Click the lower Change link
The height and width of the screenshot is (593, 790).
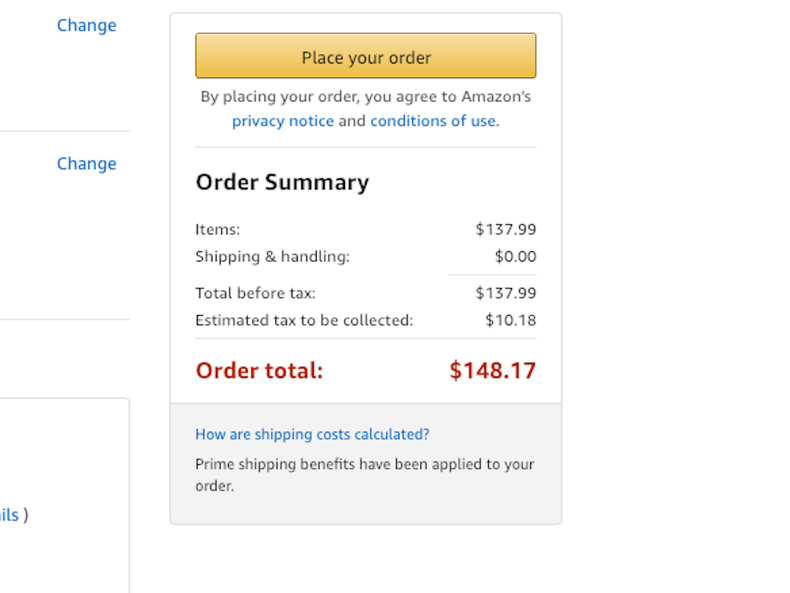tap(86, 163)
